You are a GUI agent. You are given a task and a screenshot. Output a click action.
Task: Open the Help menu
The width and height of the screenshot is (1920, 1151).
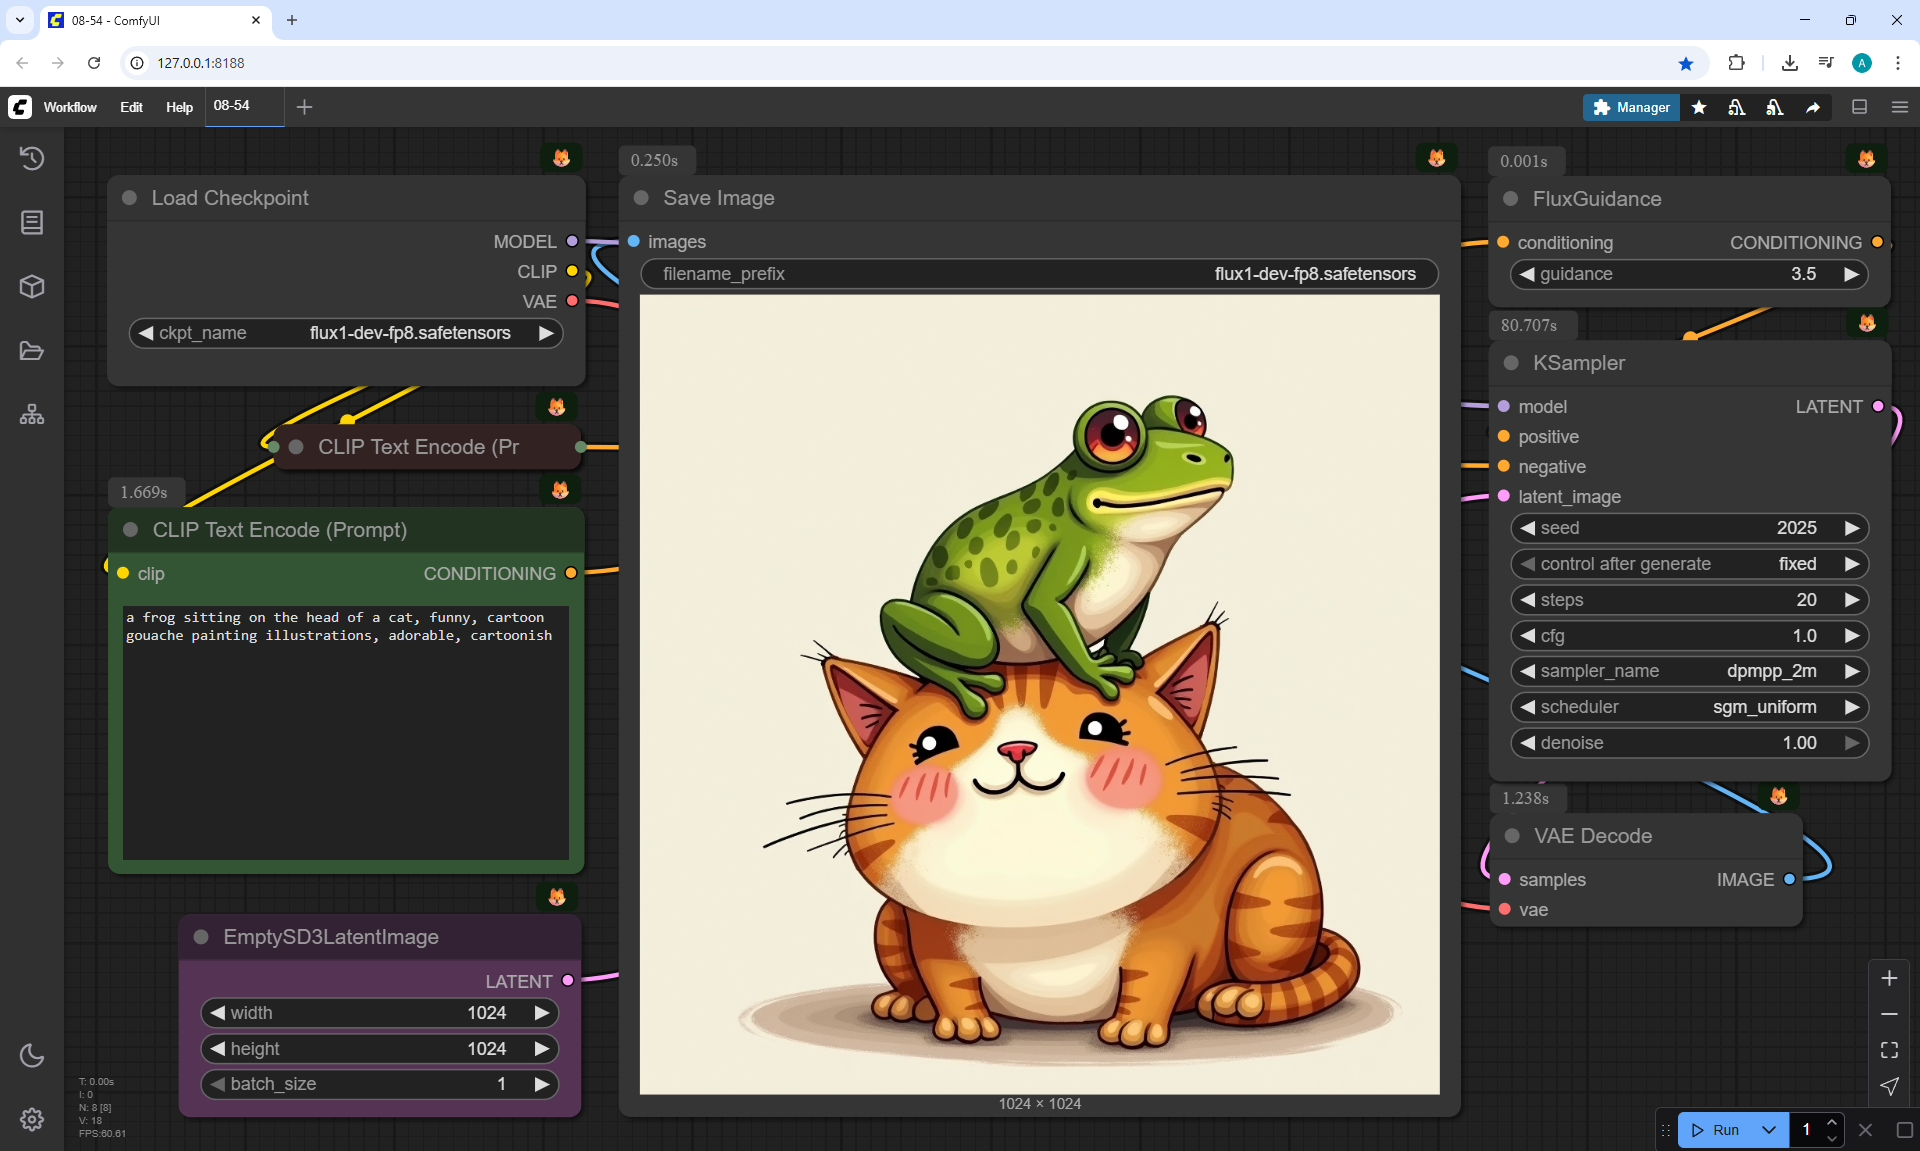tap(179, 107)
